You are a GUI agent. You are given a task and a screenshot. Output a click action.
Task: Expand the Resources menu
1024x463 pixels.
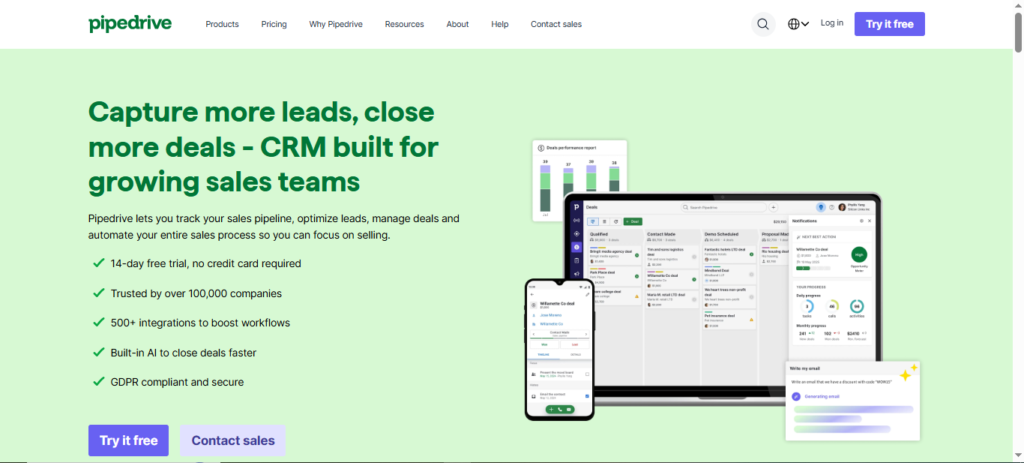click(404, 24)
